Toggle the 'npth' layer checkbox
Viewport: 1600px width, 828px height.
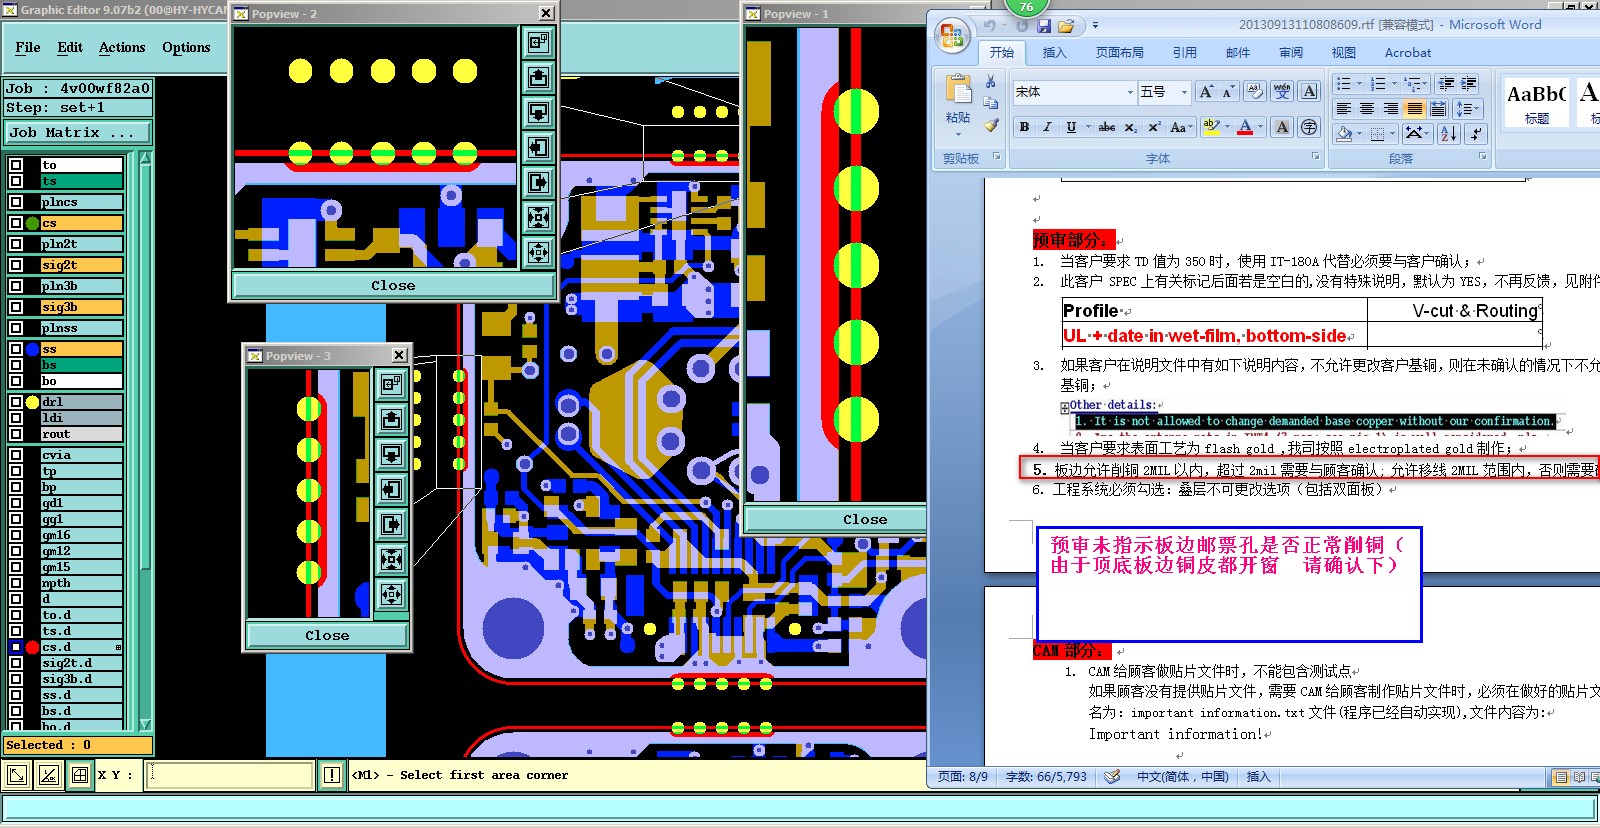click(16, 583)
